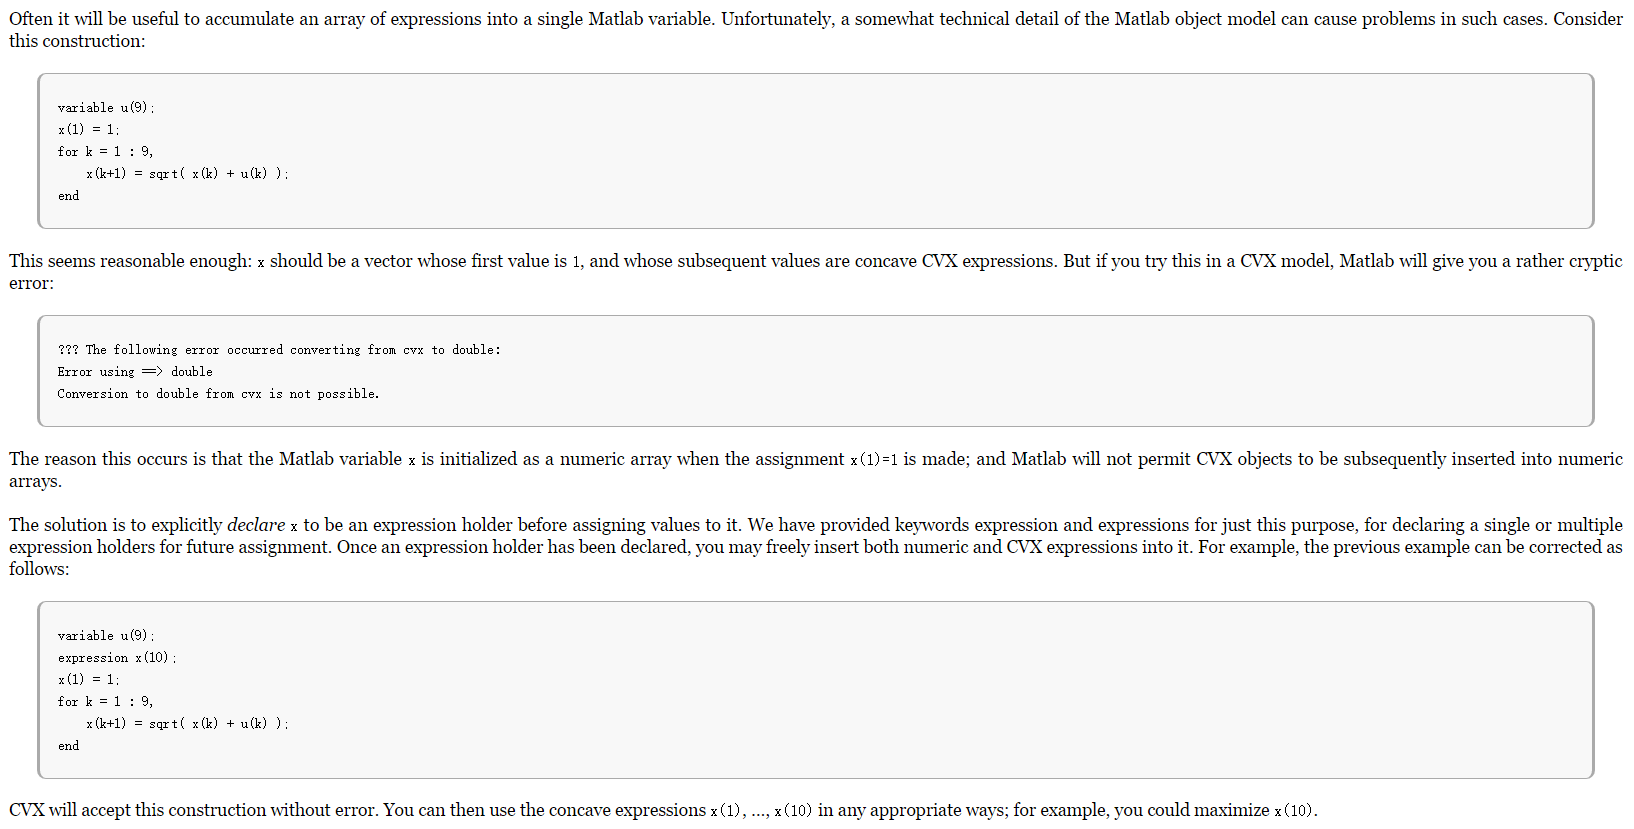Click inline code 'x(1)=1' in the explanation paragraph

click(x=874, y=460)
